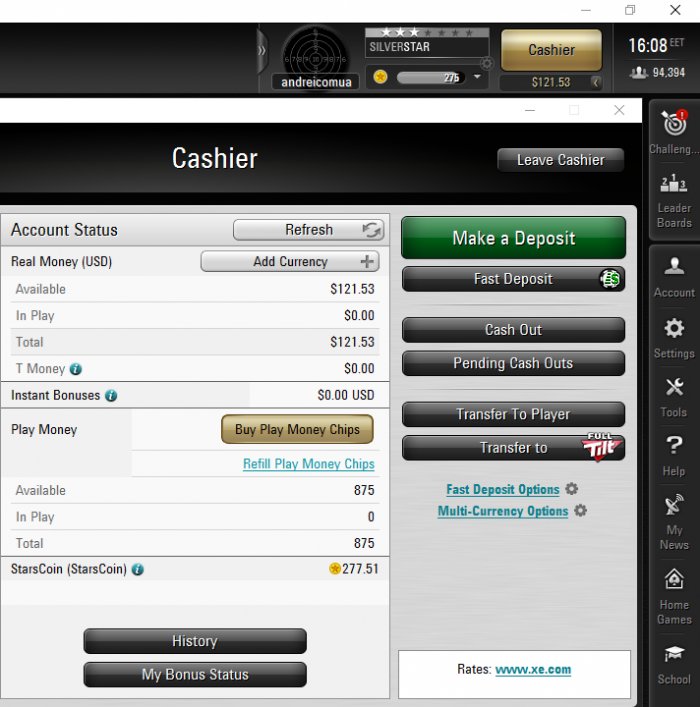
Task: Open the Tools sidebar icon
Action: pyautogui.click(x=674, y=387)
